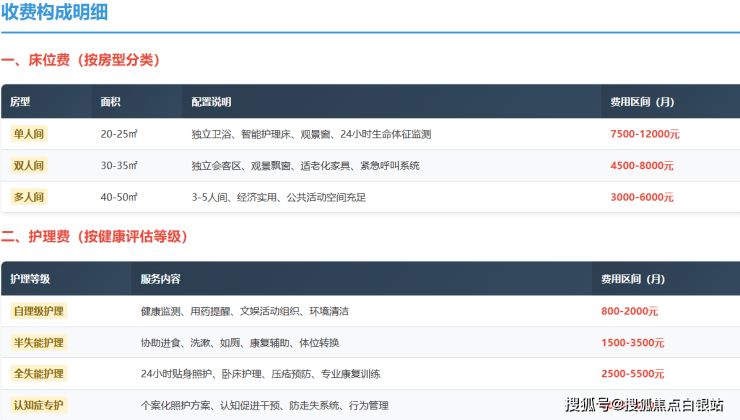Image resolution: width=740 pixels, height=420 pixels.
Task: Select the 自理级护理 care level badge
Action: coord(39,312)
